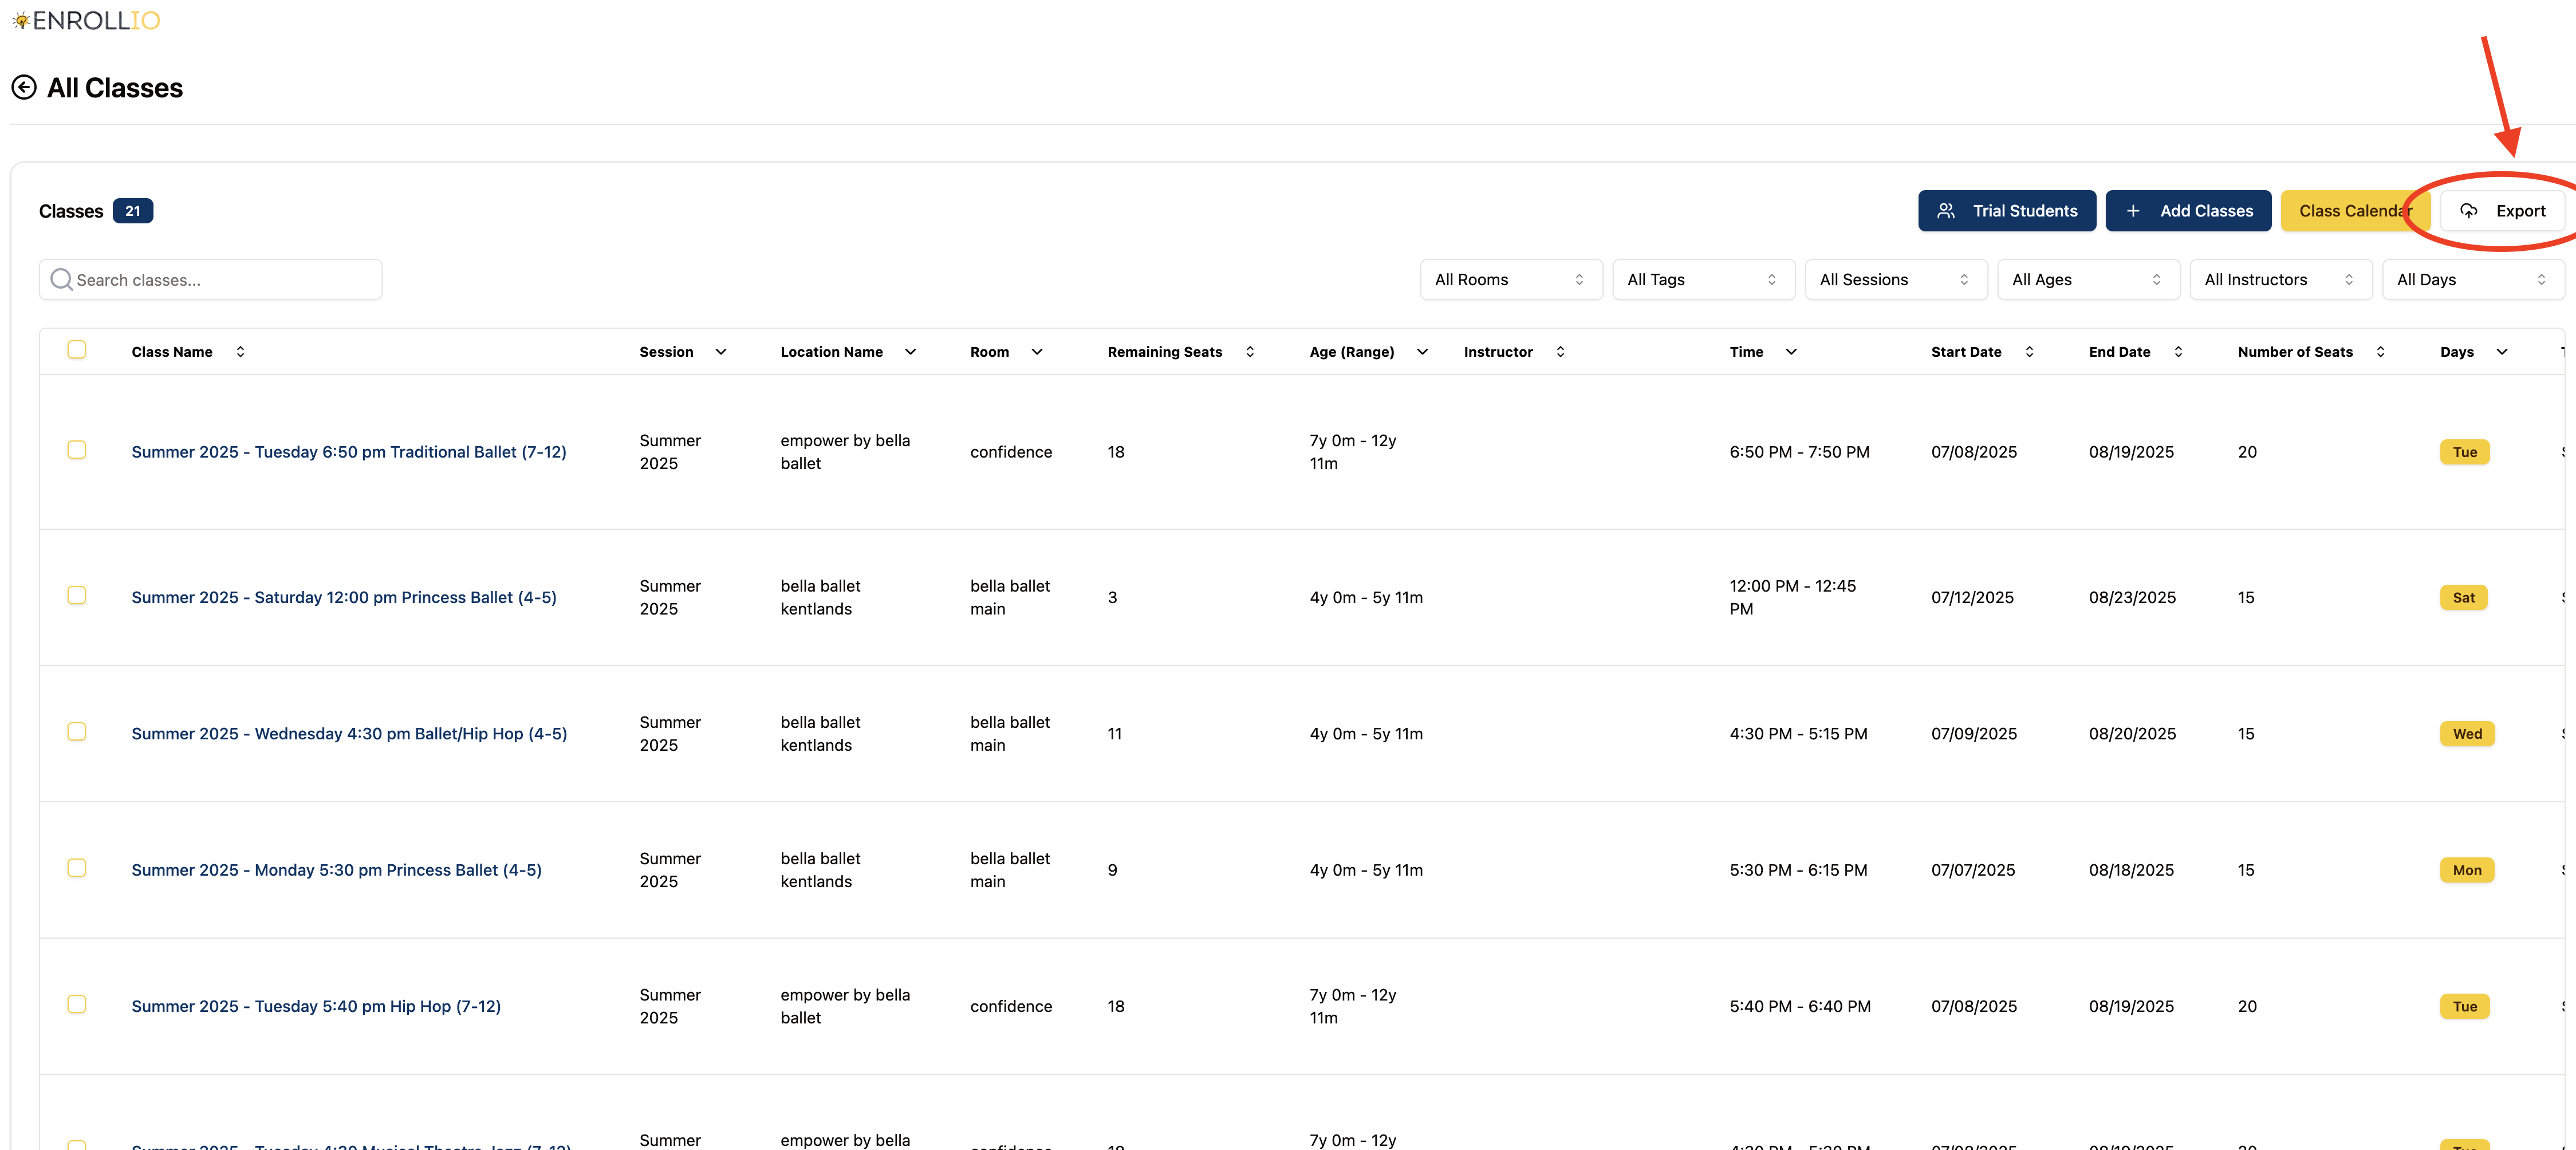Screen dimensions: 2576x1150
Task: Sort by Number of Seats arrows
Action: [x=2380, y=352]
